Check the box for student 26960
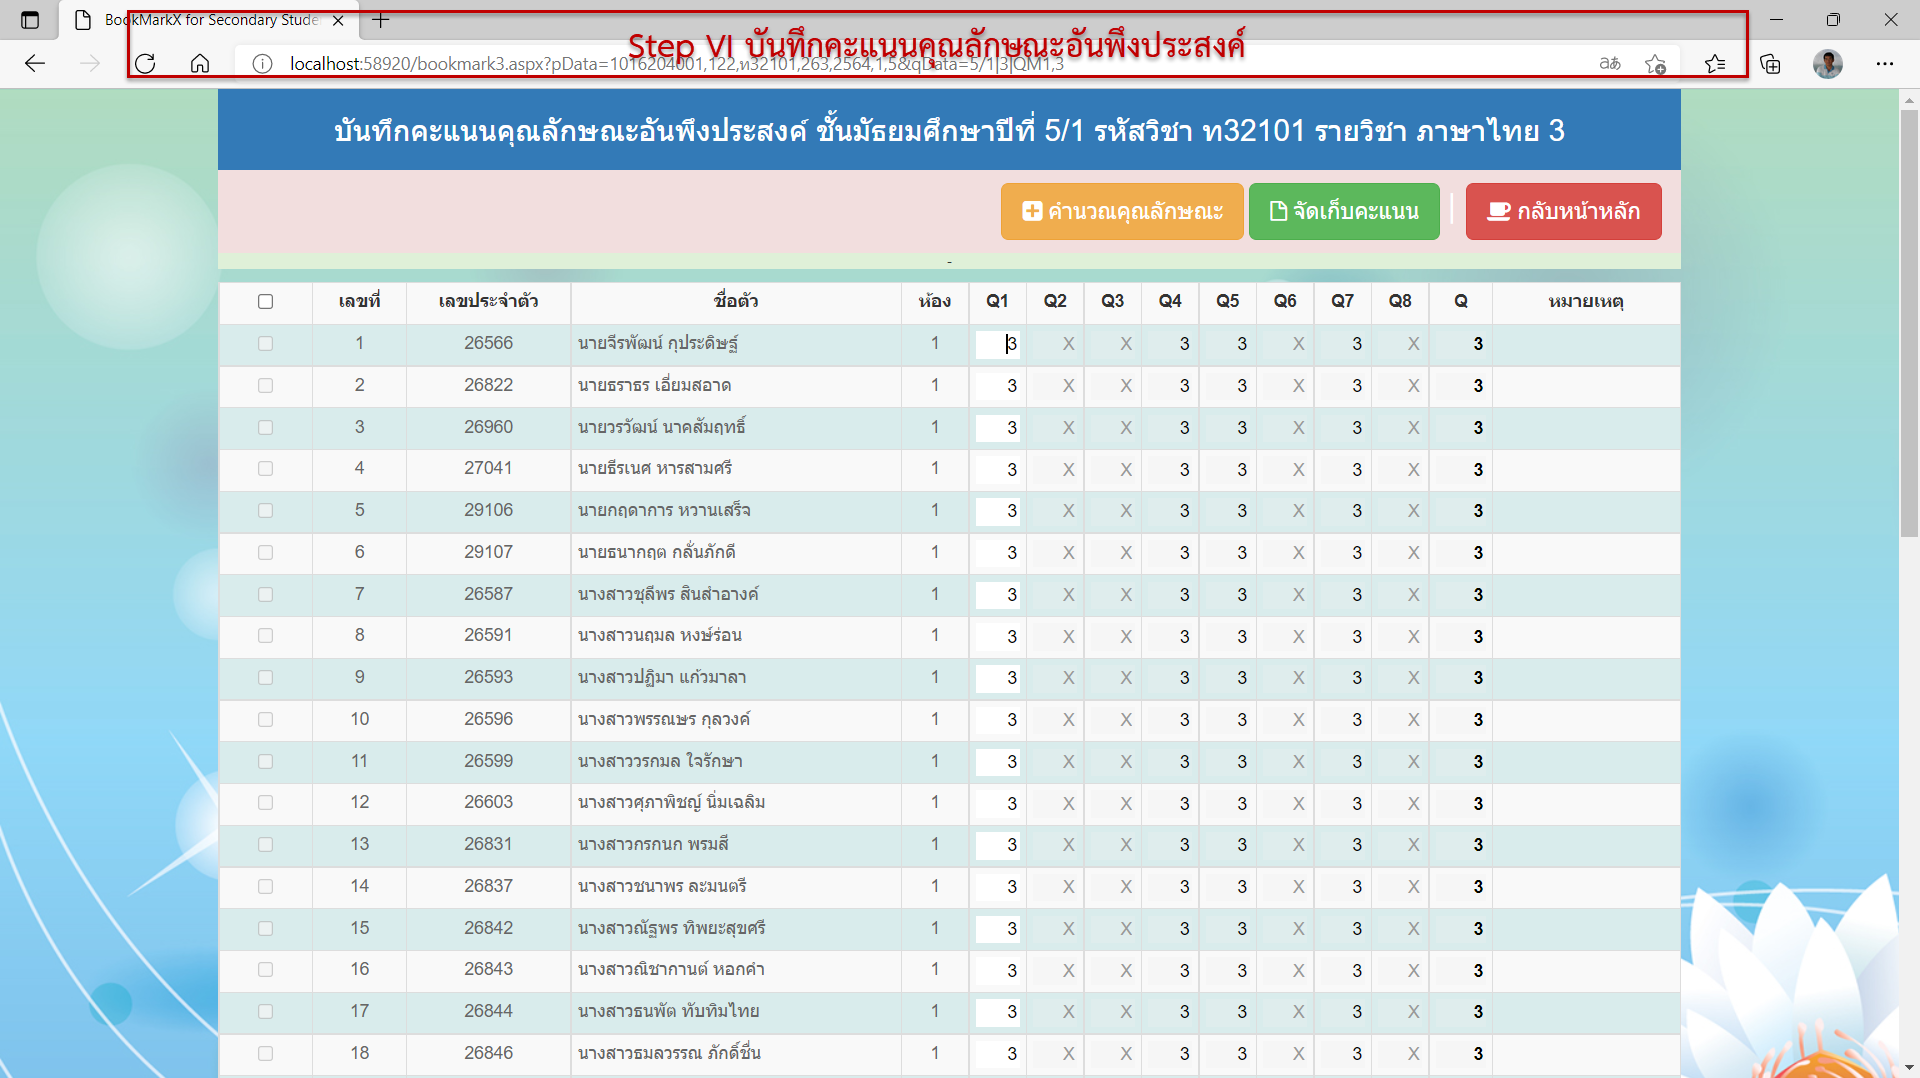 coord(265,428)
